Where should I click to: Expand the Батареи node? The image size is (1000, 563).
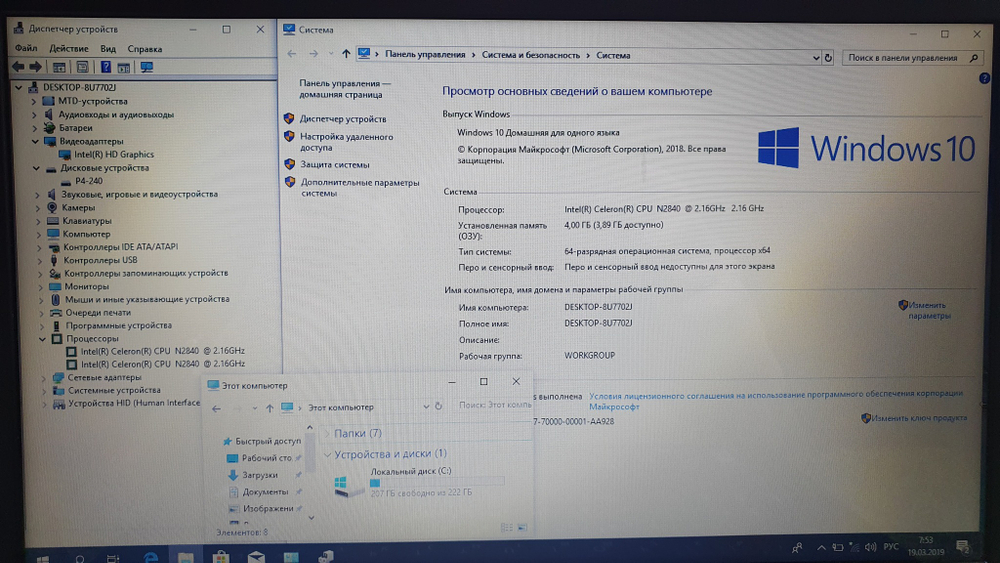(x=34, y=128)
